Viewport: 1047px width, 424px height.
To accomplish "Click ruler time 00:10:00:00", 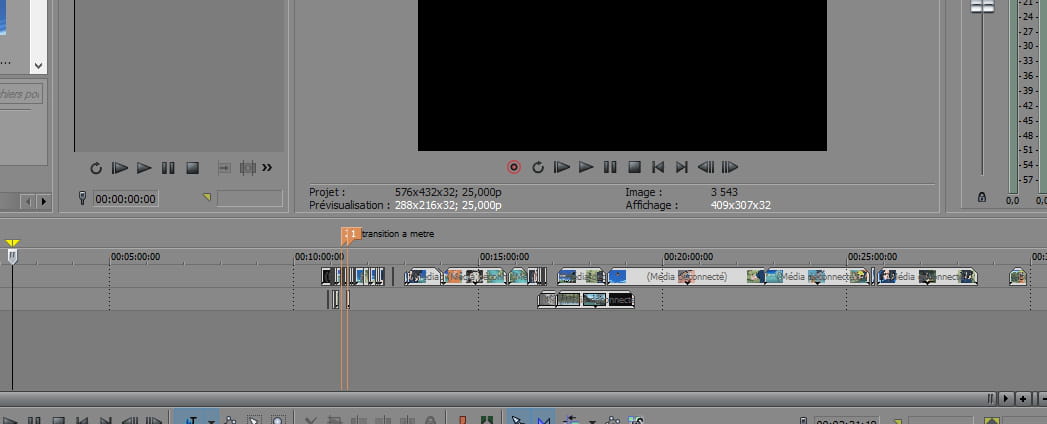I will pos(320,256).
